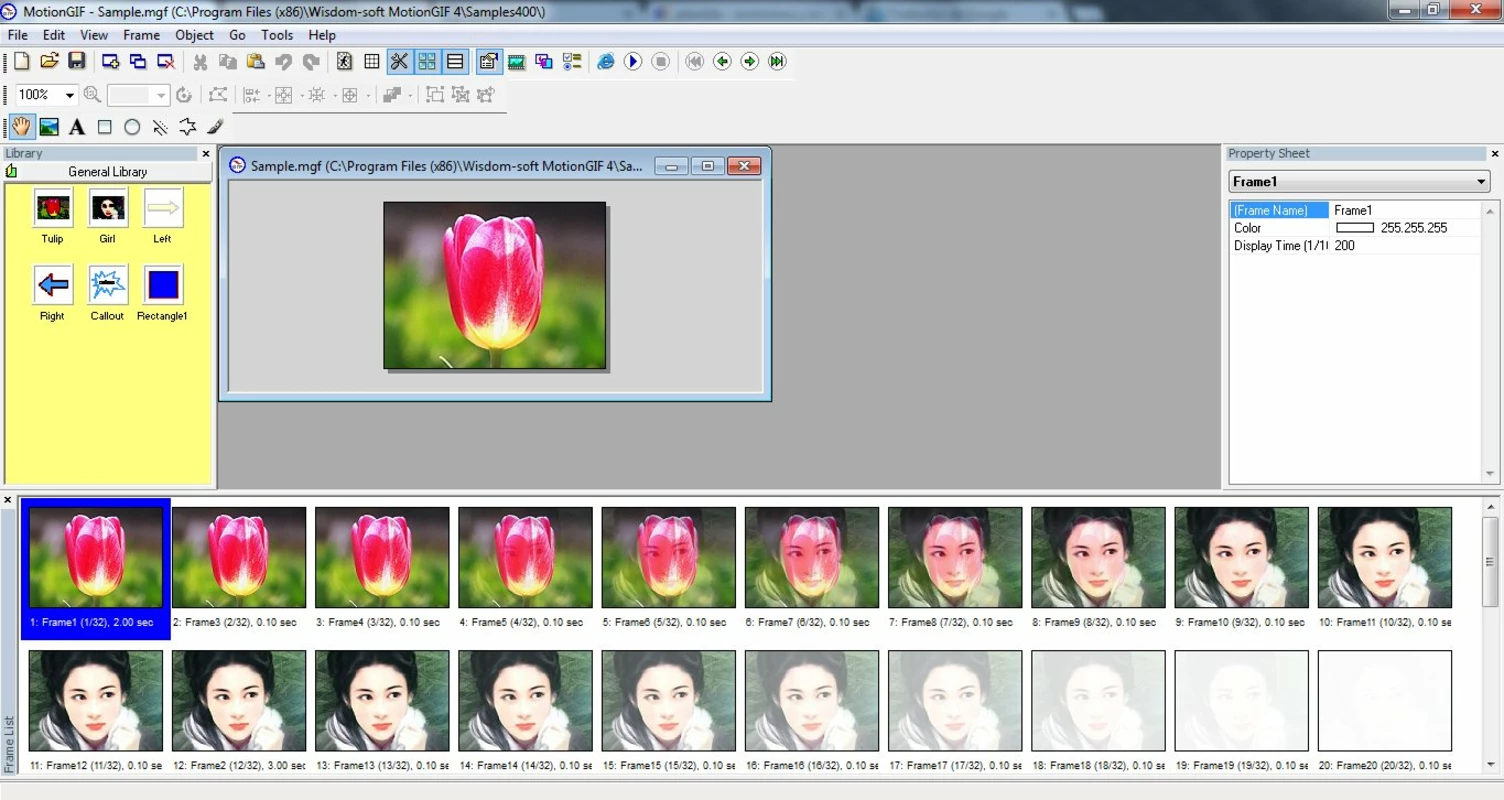
Task: Select the Polygon star shape tool
Action: [x=187, y=127]
